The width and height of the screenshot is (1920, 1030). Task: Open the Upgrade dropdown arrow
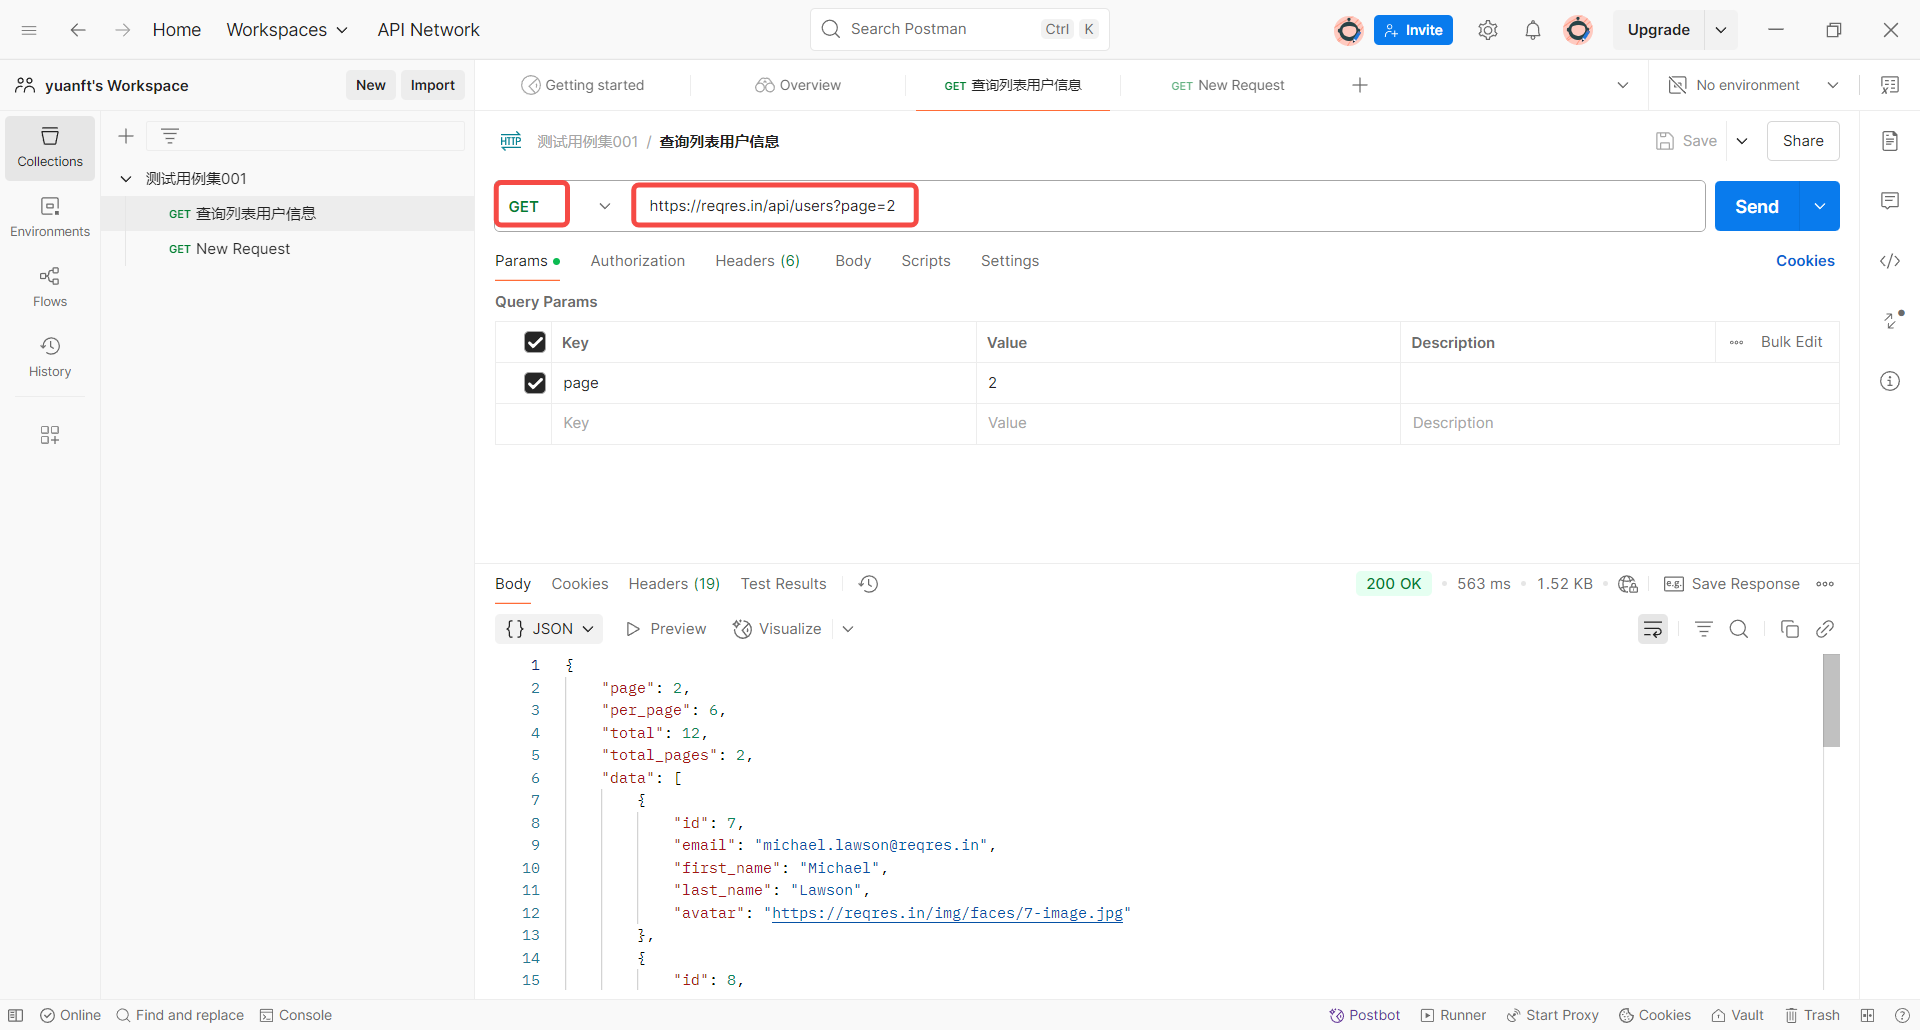[x=1721, y=30]
